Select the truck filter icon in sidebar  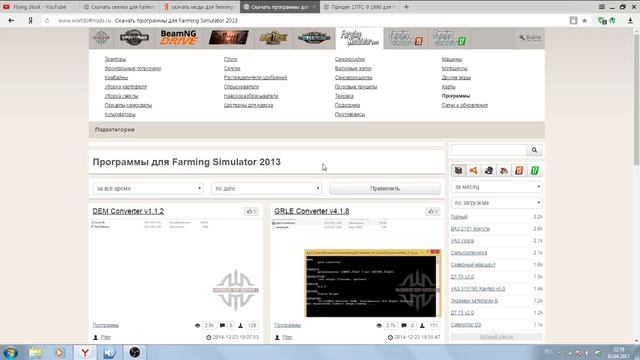(504, 171)
